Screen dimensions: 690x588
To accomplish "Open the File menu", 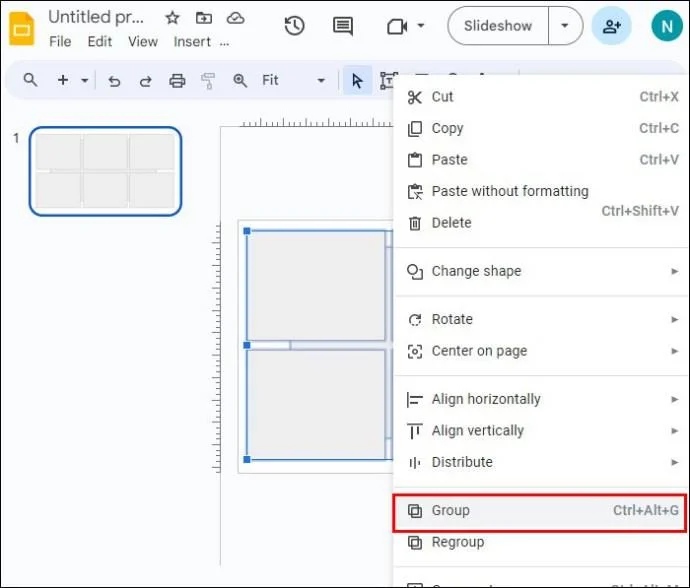I will [x=60, y=42].
